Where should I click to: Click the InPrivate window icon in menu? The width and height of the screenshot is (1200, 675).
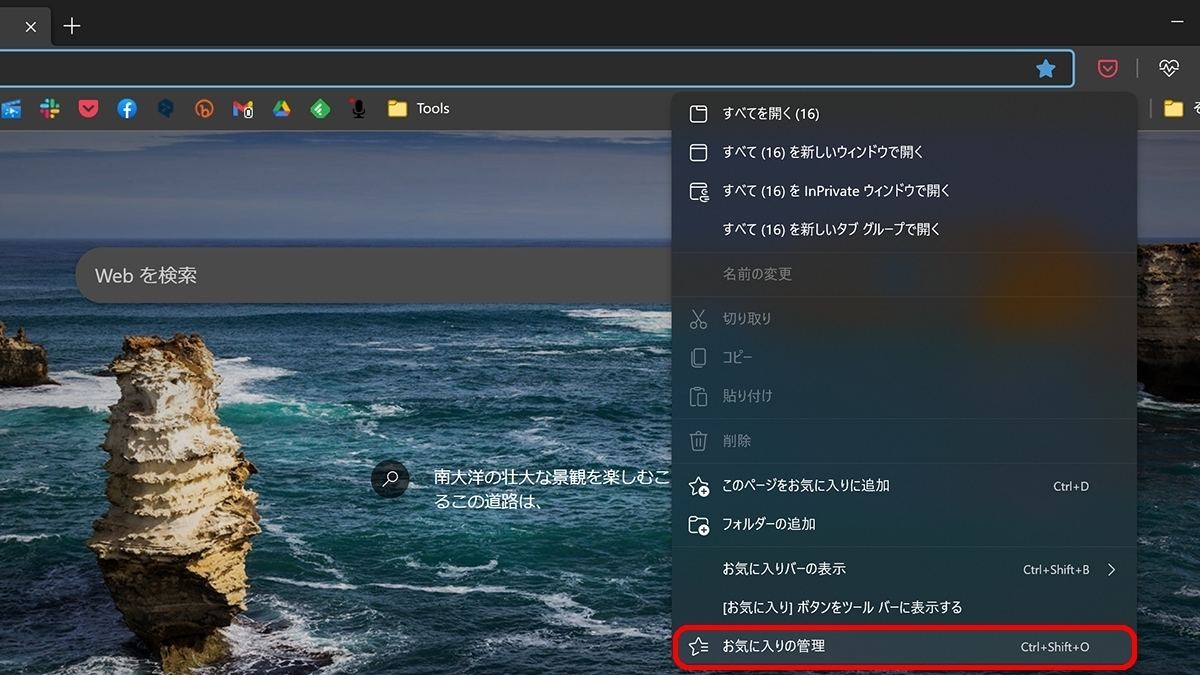coord(699,191)
